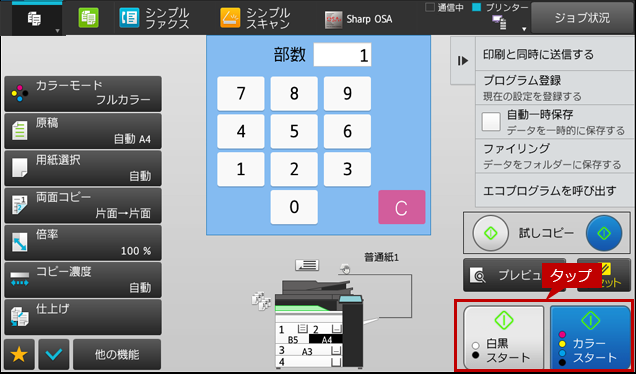Open 両面コピー duplex copy setting
The image size is (636, 374).
point(83,206)
